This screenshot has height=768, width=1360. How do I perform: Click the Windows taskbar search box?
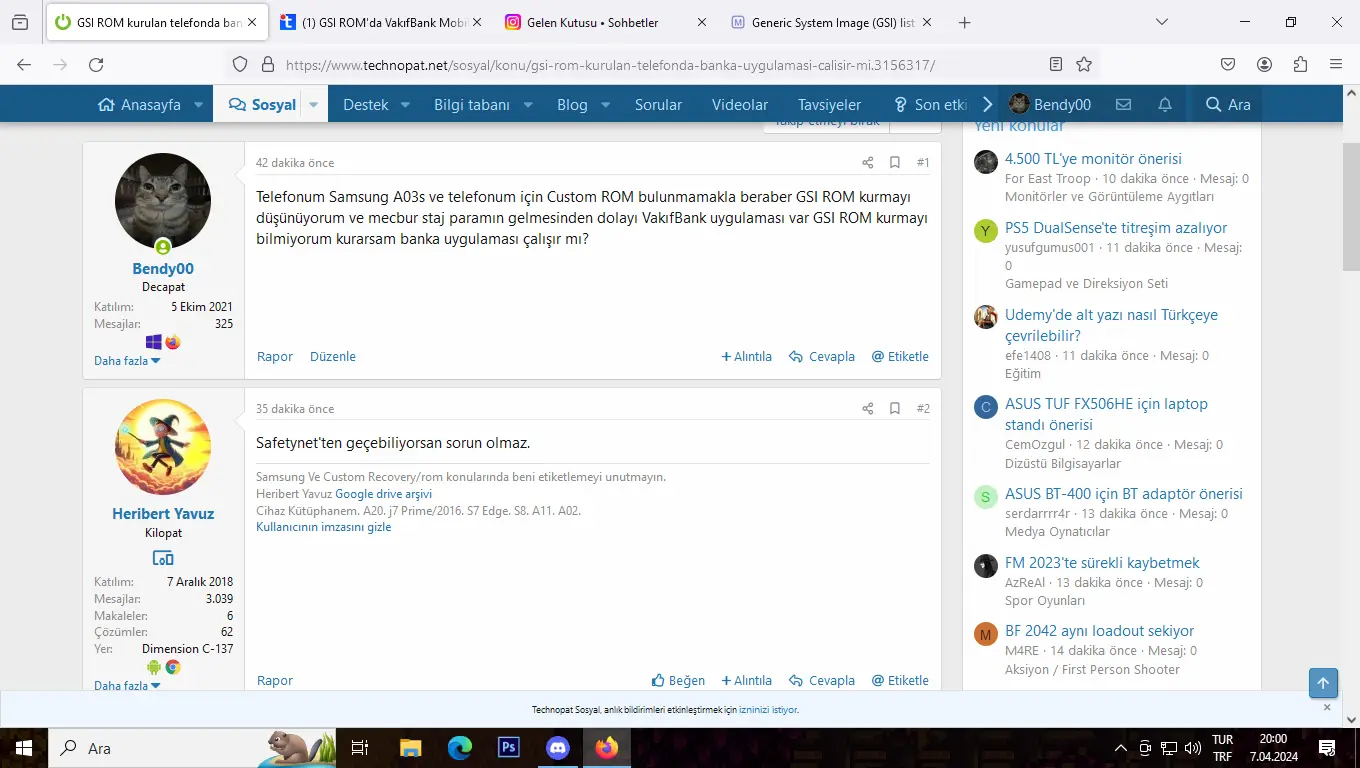193,748
